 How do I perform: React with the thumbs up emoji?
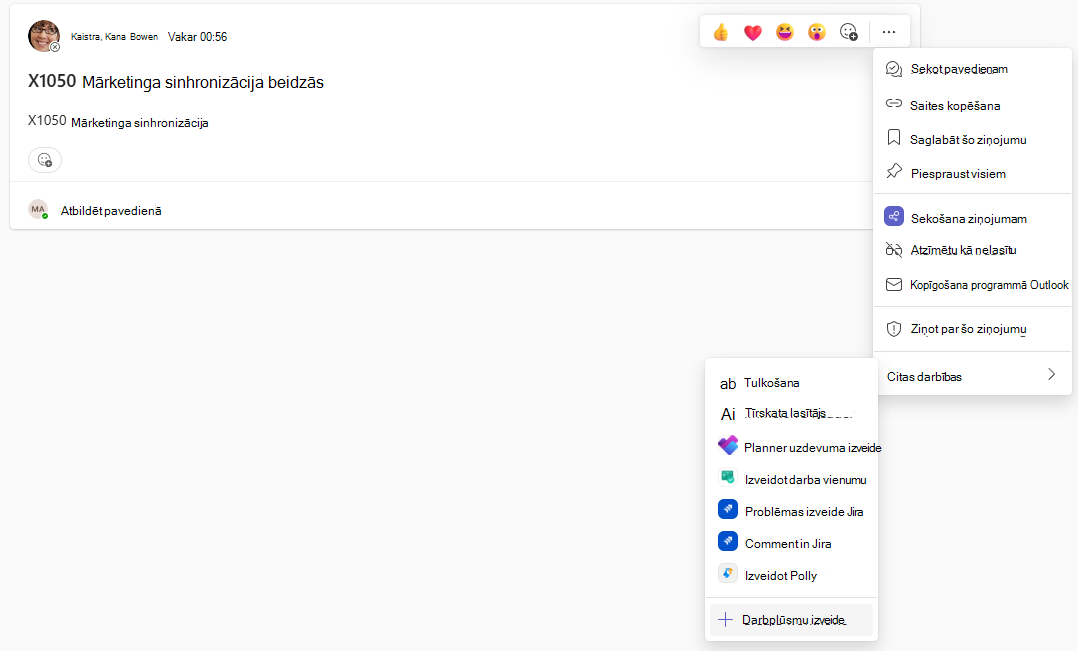pyautogui.click(x=720, y=32)
